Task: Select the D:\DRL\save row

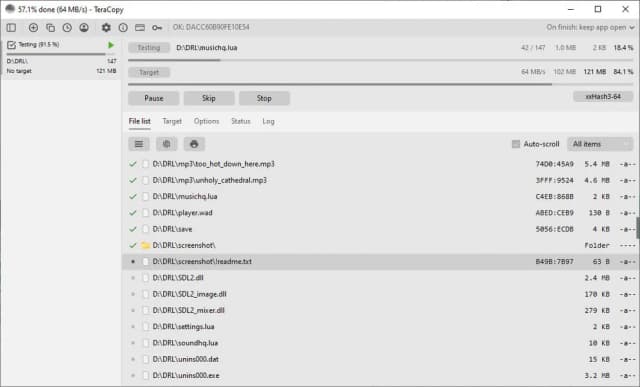Action: point(381,229)
